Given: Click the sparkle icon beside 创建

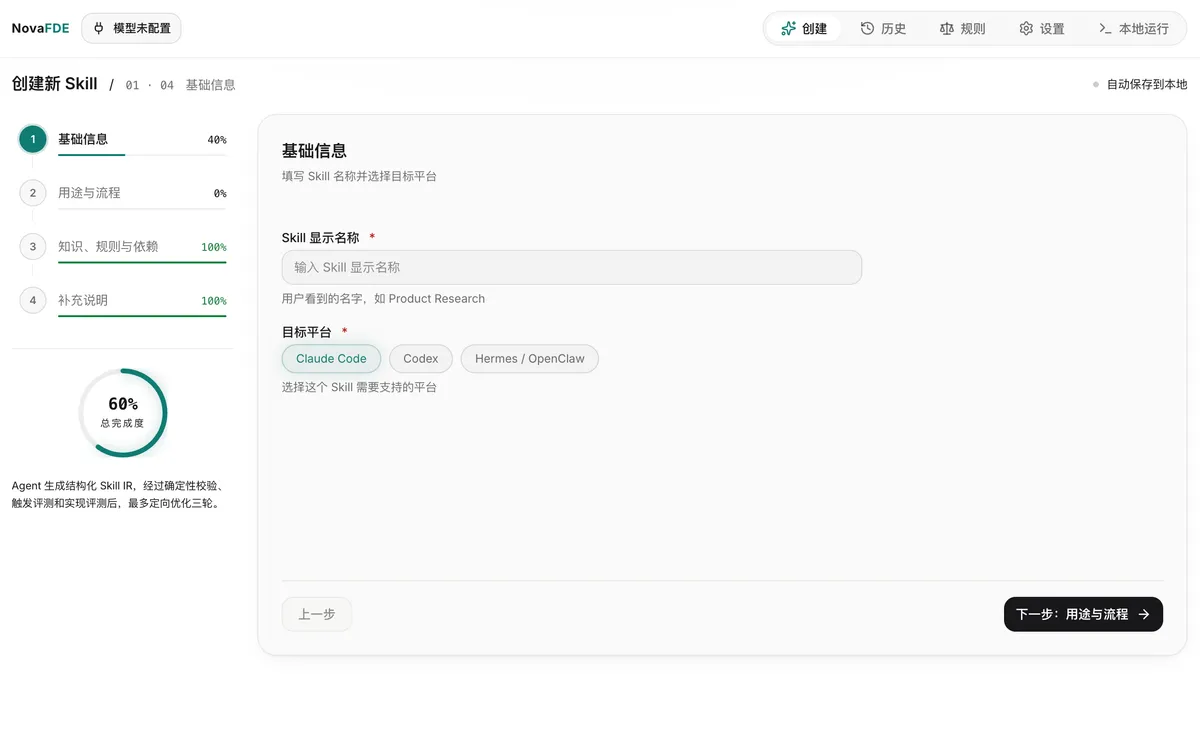Looking at the screenshot, I should point(789,28).
